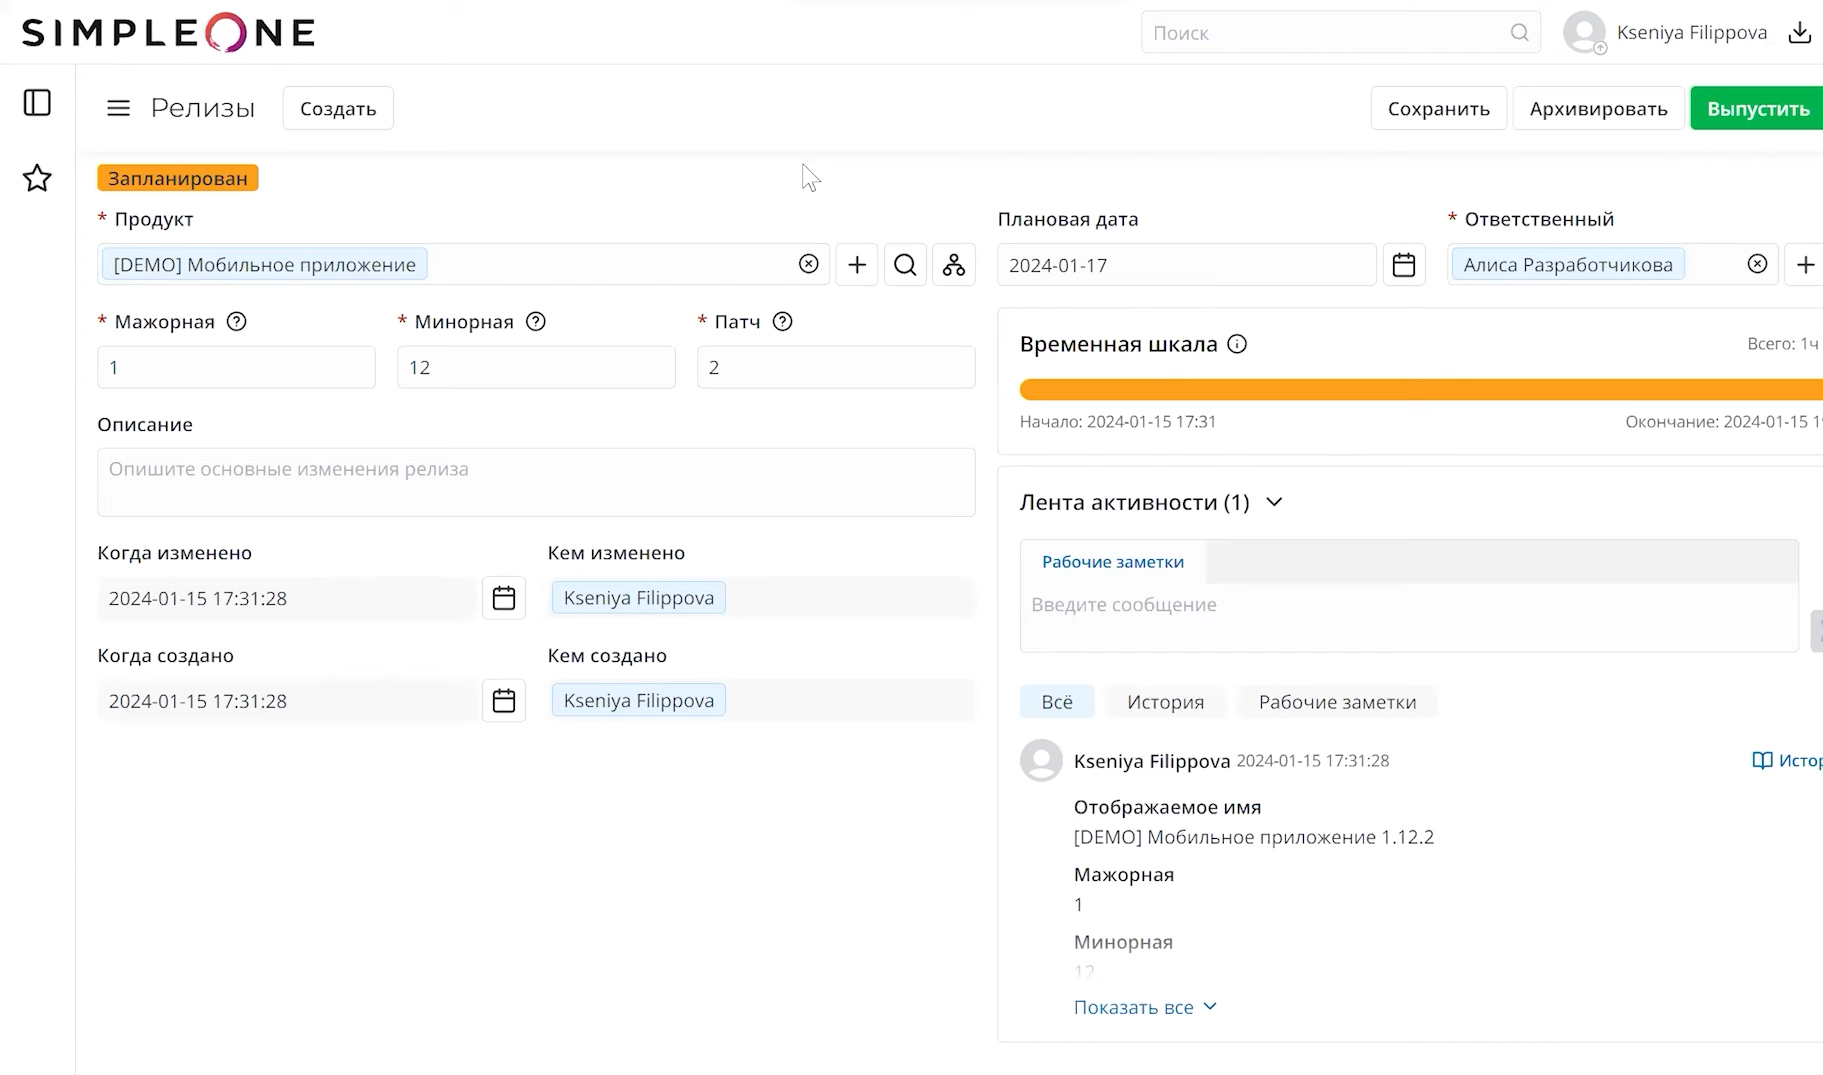1823x1075 pixels.
Task: Add a new product via the plus icon
Action: pos(856,264)
